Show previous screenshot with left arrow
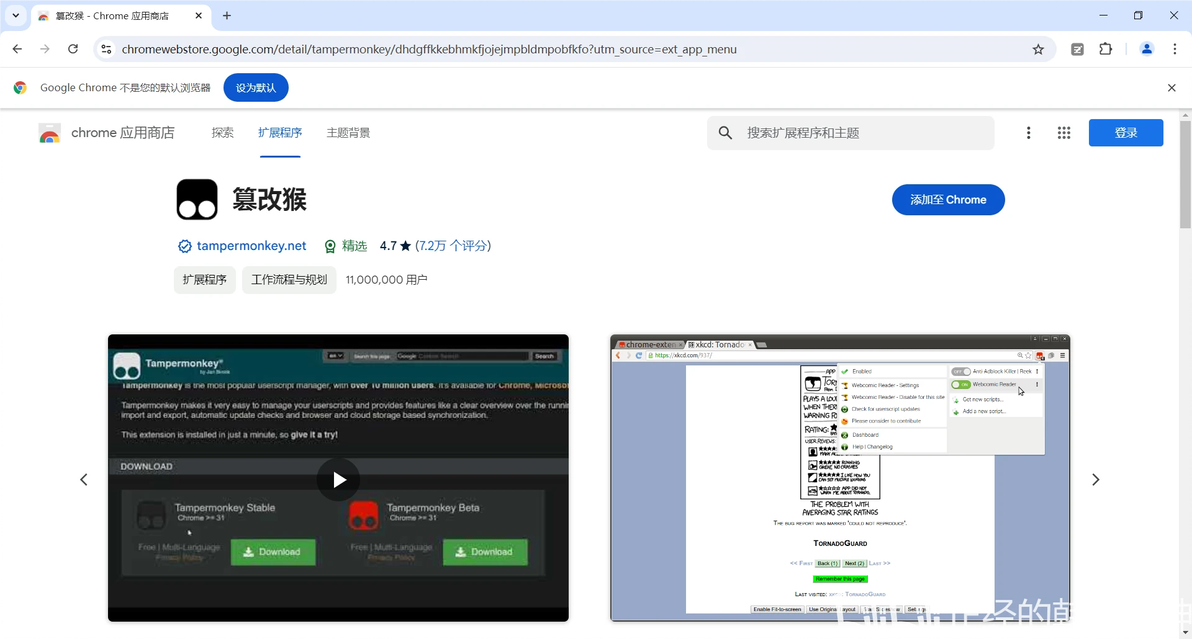 coord(84,479)
